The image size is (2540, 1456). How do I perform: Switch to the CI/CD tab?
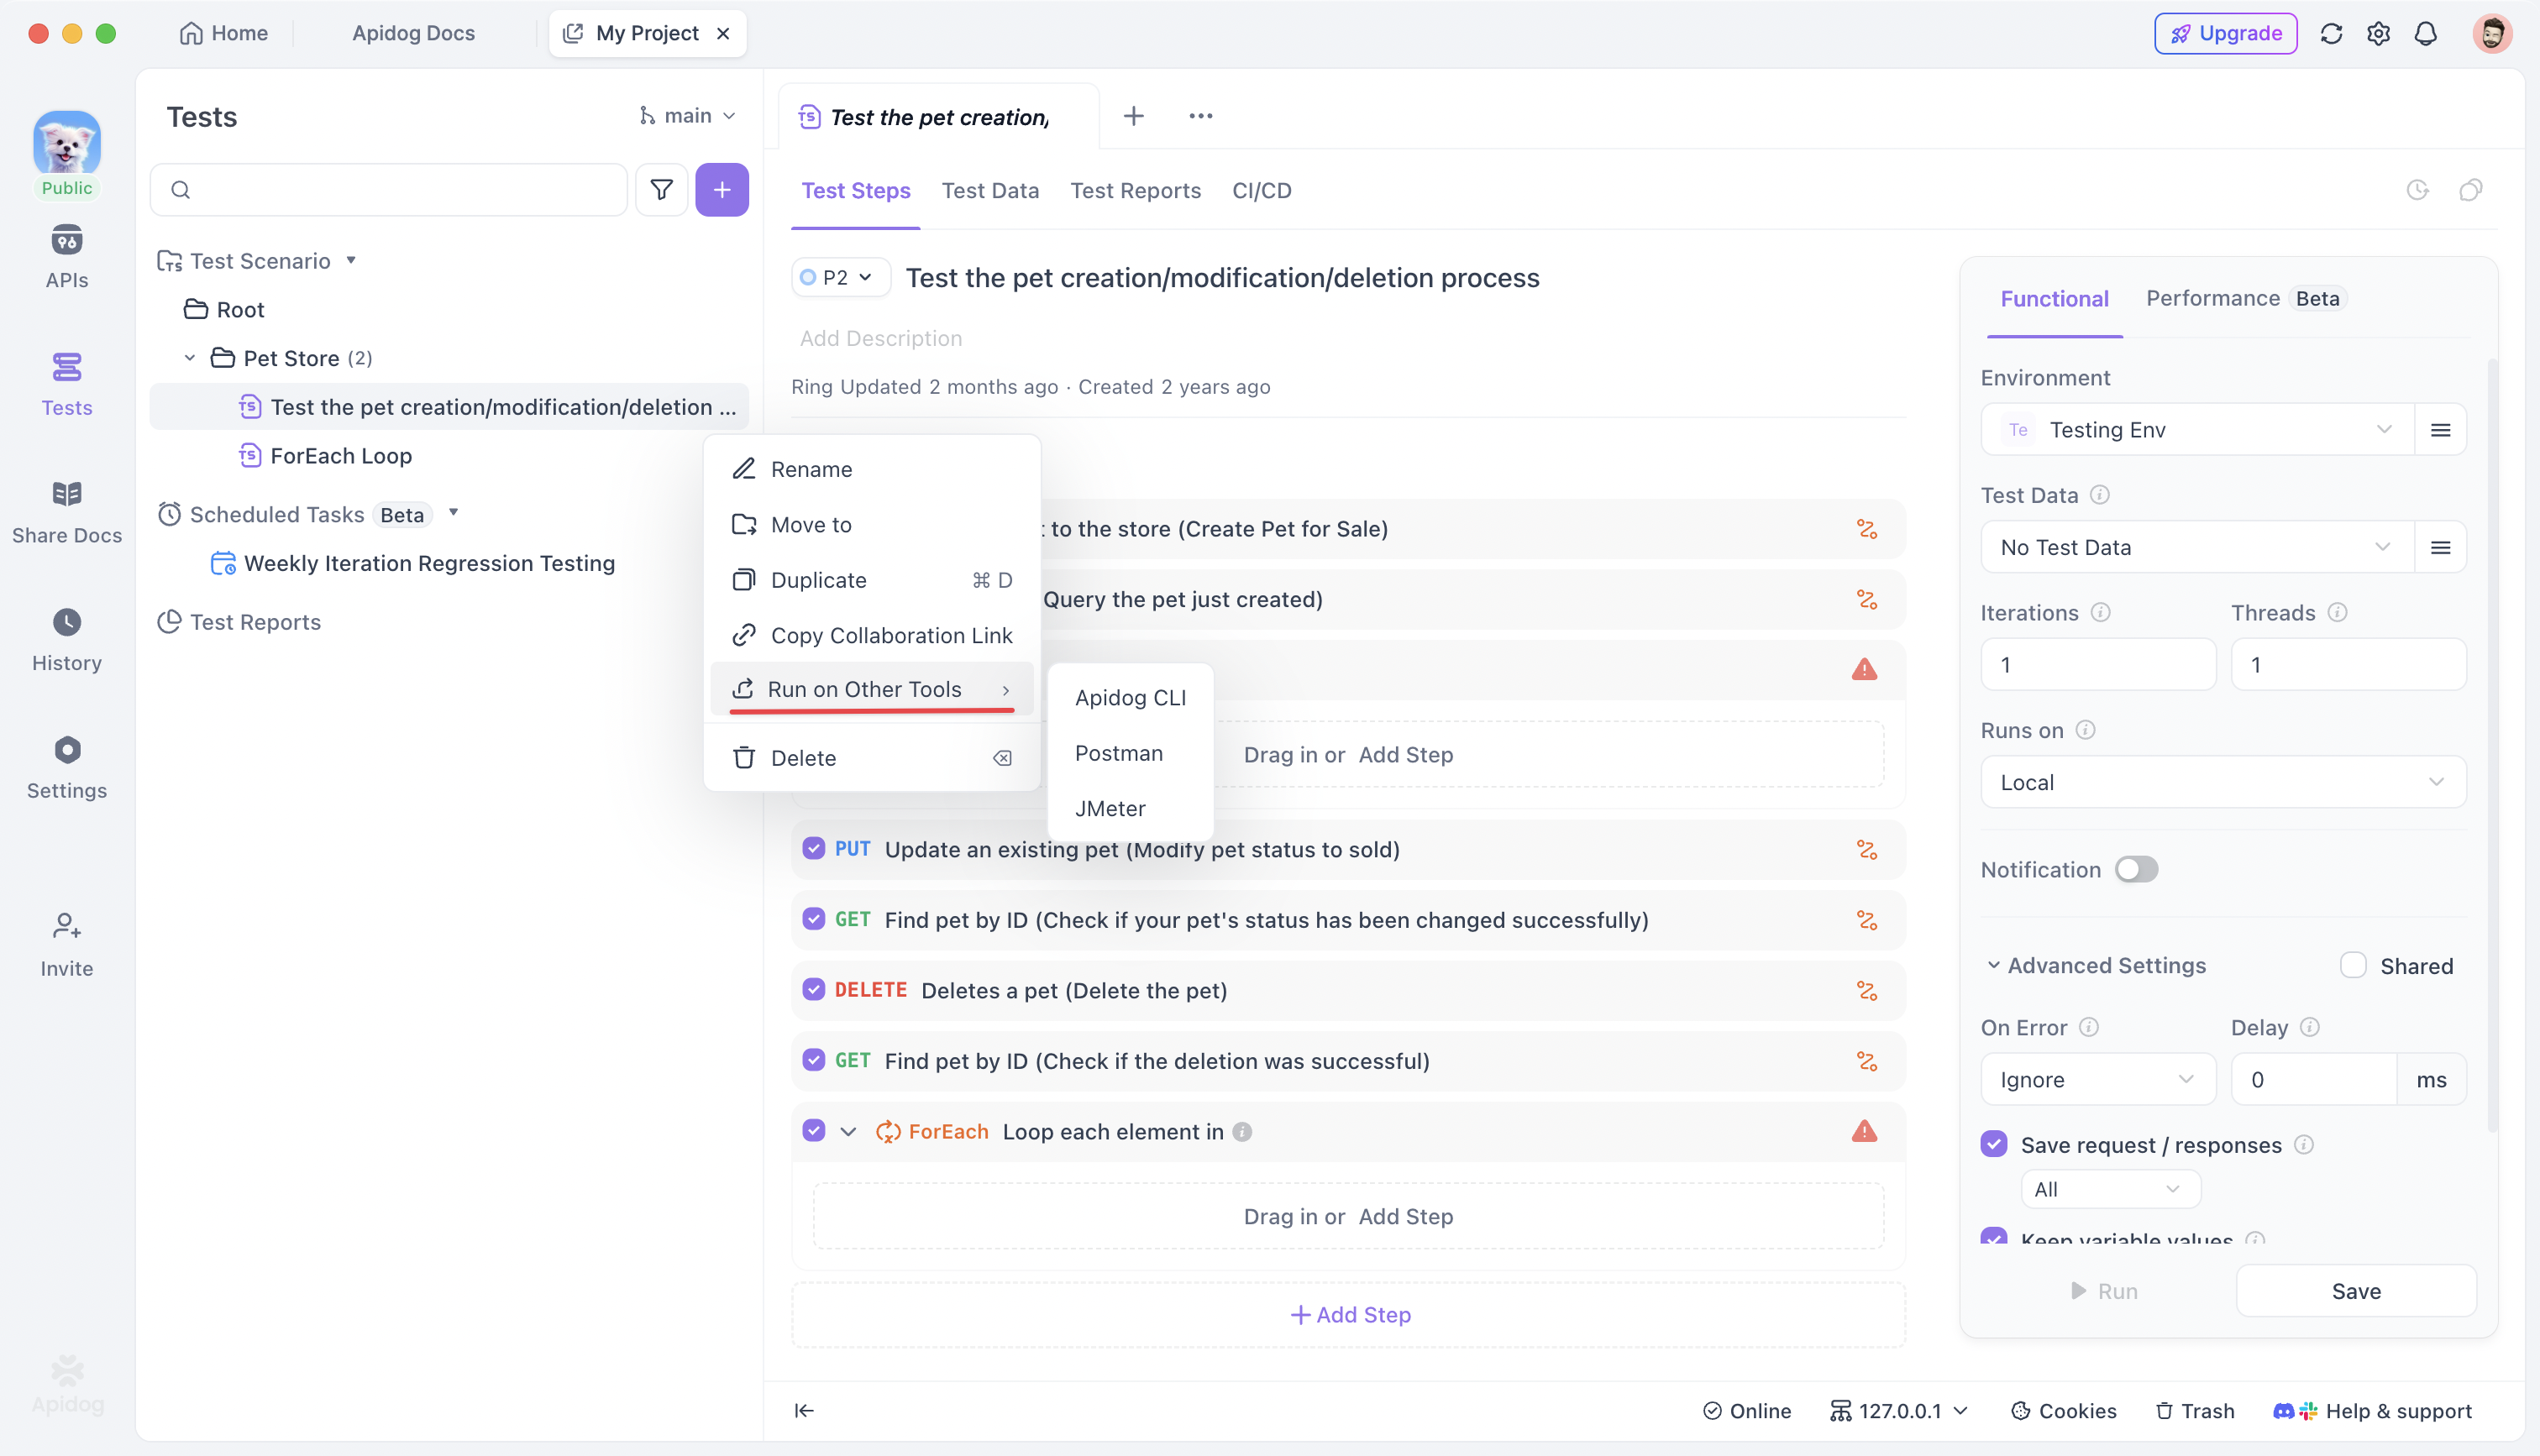point(1261,190)
